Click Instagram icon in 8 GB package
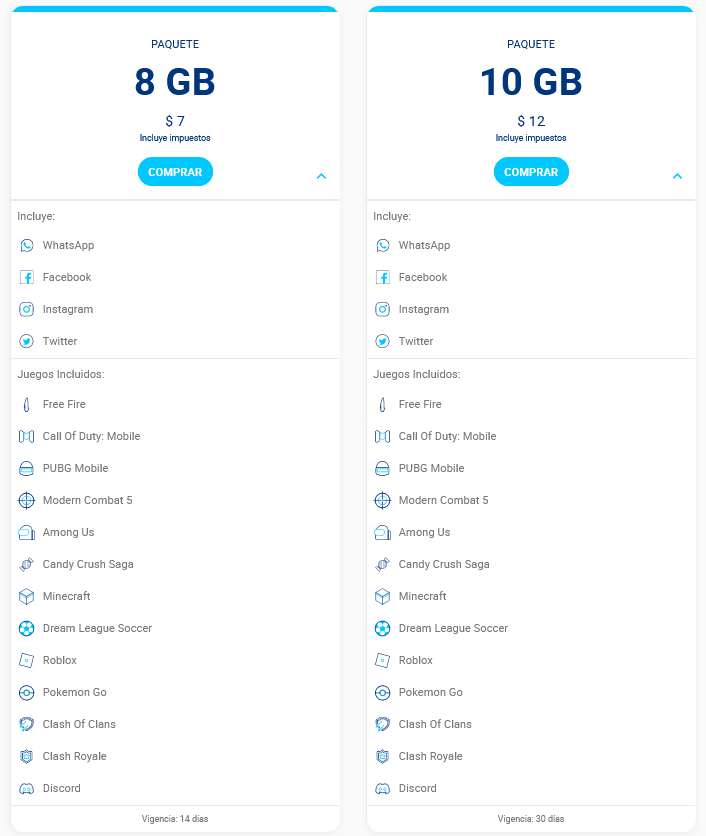 point(27,309)
